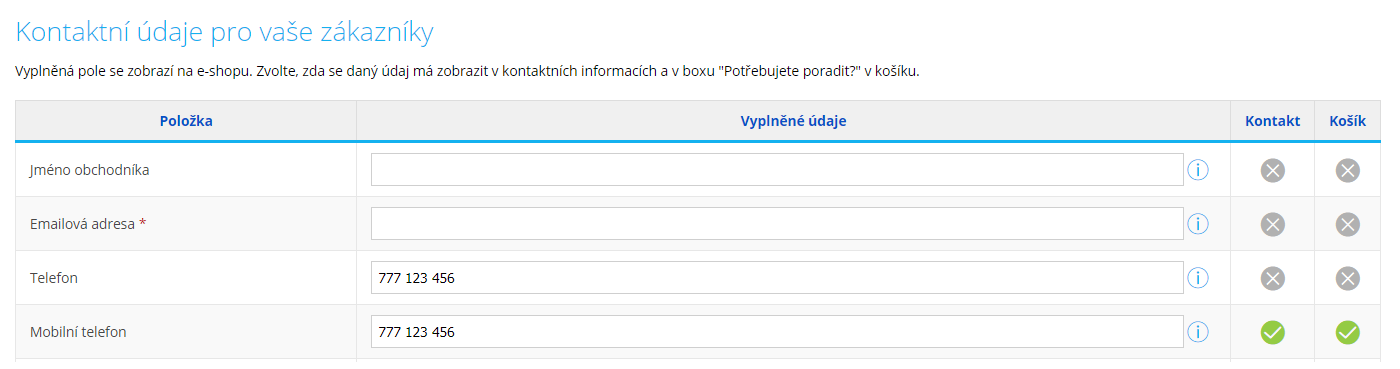The width and height of the screenshot is (1400, 369).
Task: Click the Košík column header
Action: point(1348,121)
